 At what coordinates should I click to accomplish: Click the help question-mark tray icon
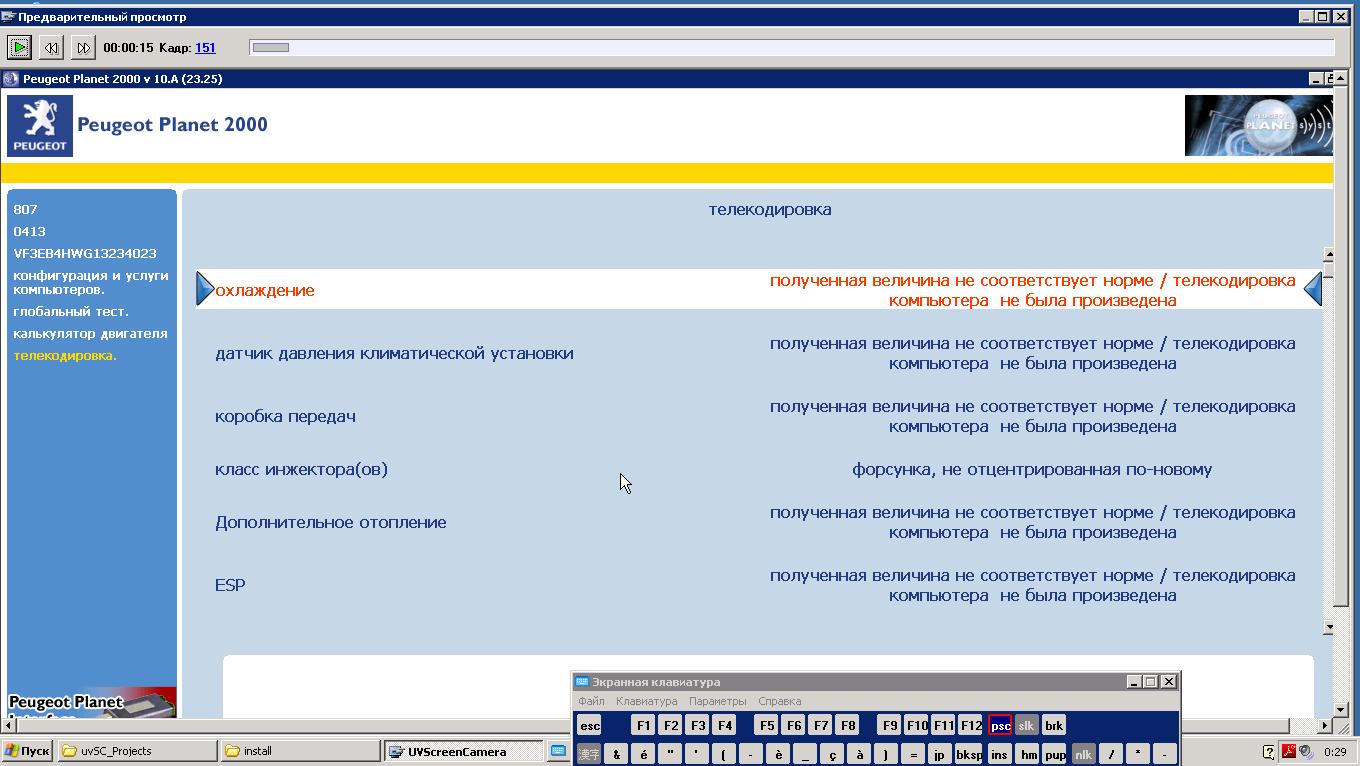1269,751
